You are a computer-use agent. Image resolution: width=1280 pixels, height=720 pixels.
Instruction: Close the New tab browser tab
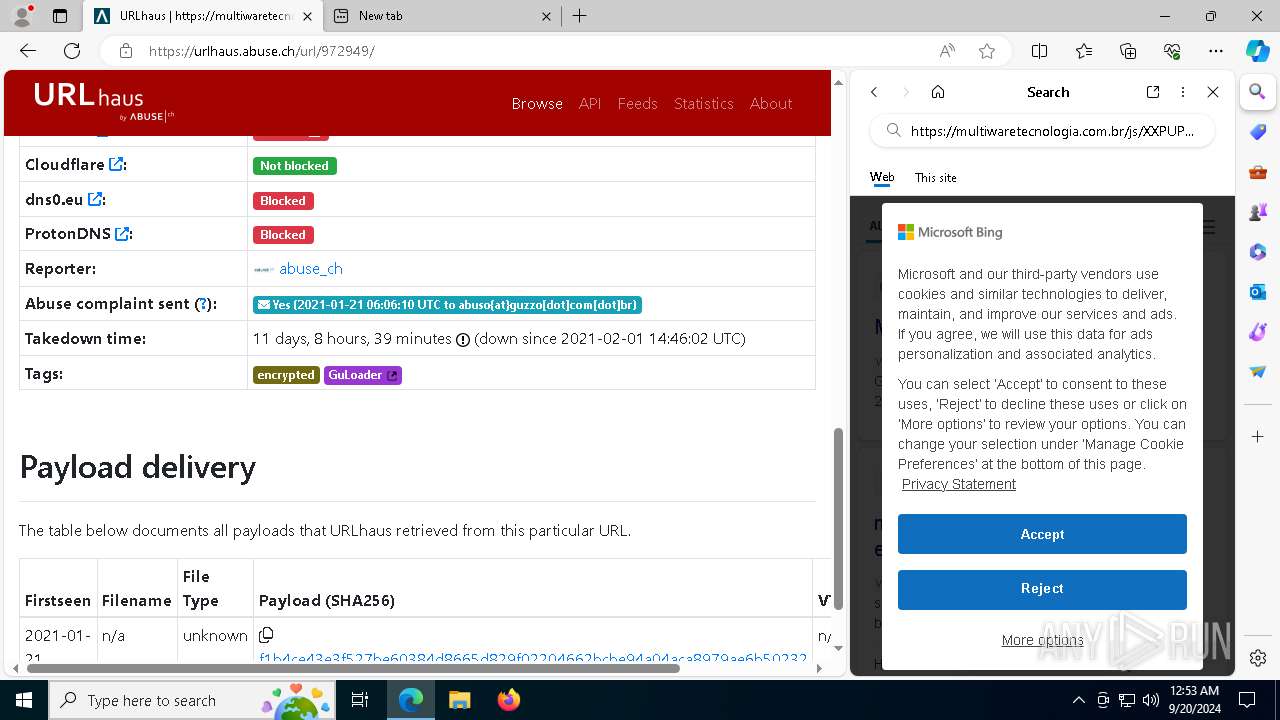point(546,16)
